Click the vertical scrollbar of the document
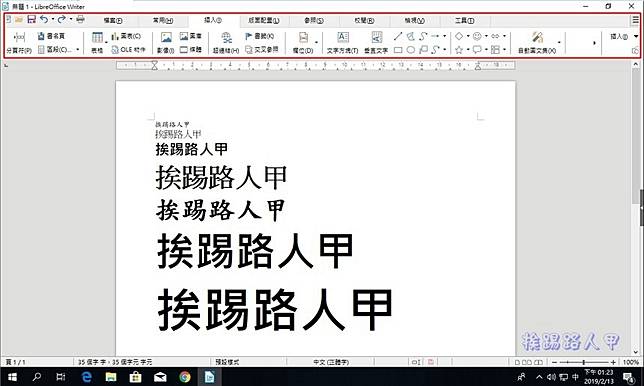The height and width of the screenshot is (386, 644). (635, 208)
